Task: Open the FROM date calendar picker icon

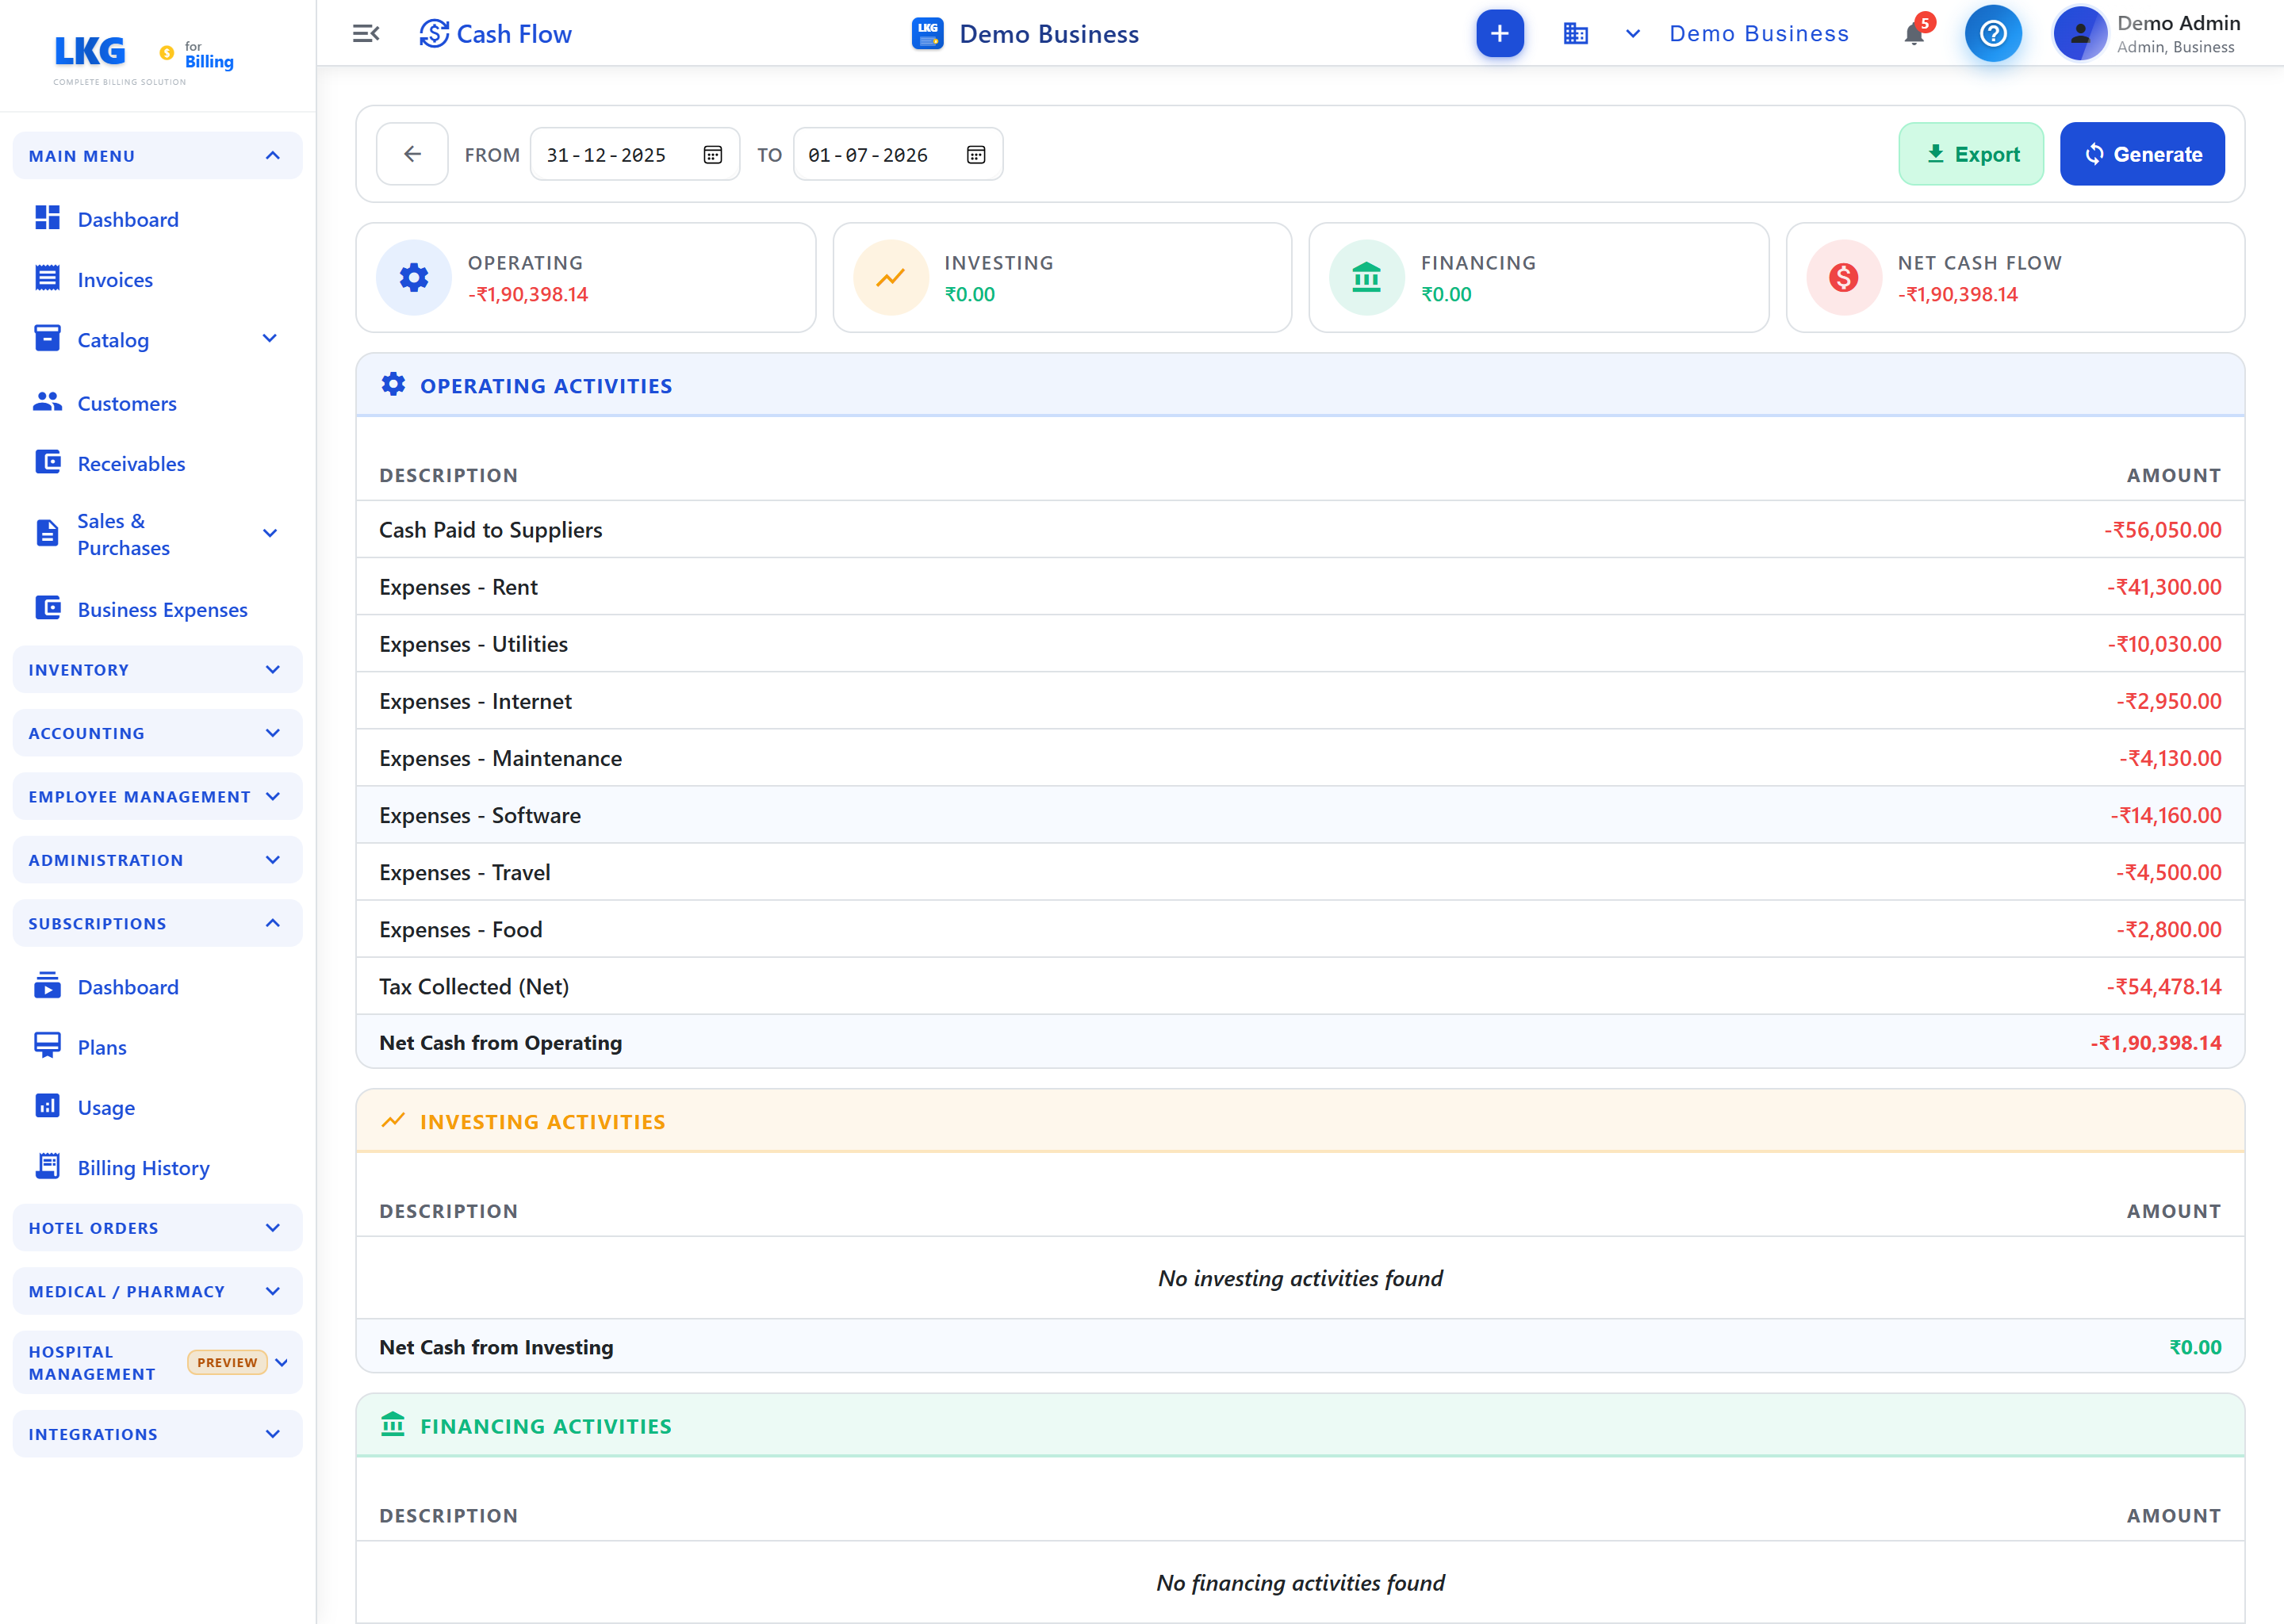Action: pyautogui.click(x=713, y=155)
